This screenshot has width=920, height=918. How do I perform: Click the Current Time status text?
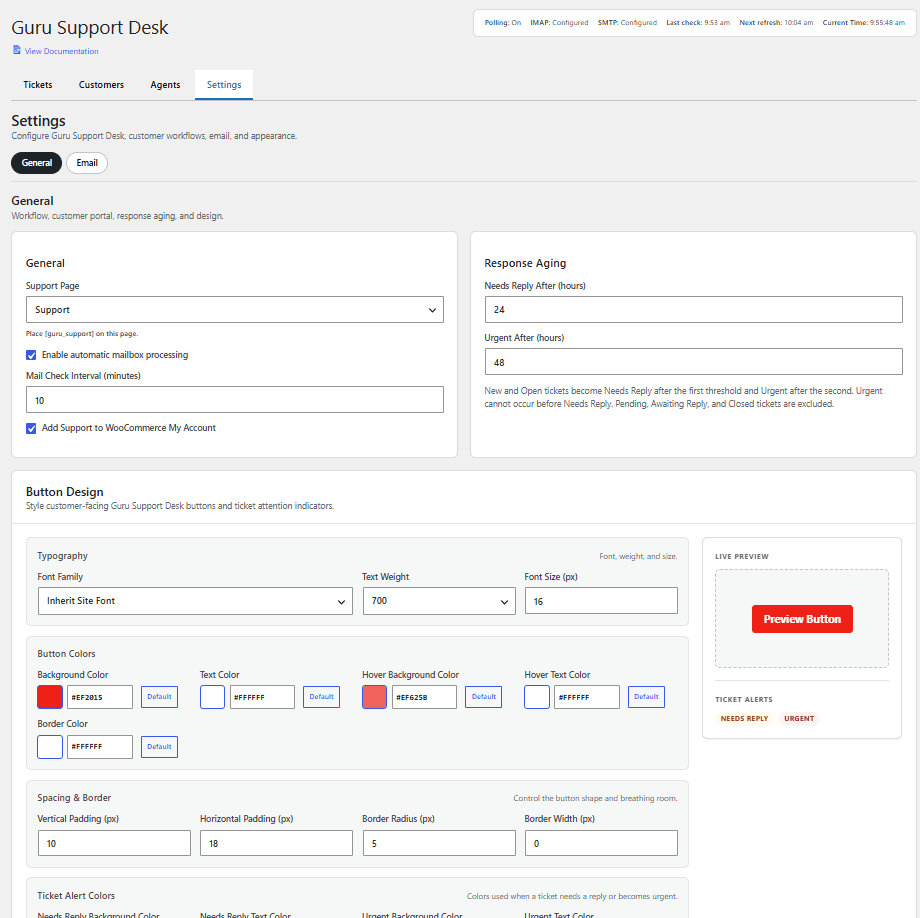click(x=864, y=23)
